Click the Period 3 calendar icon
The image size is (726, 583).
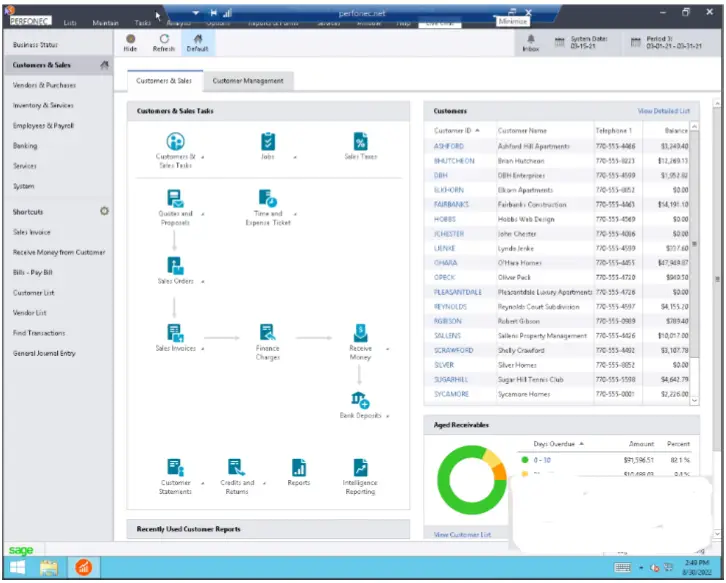[x=636, y=43]
